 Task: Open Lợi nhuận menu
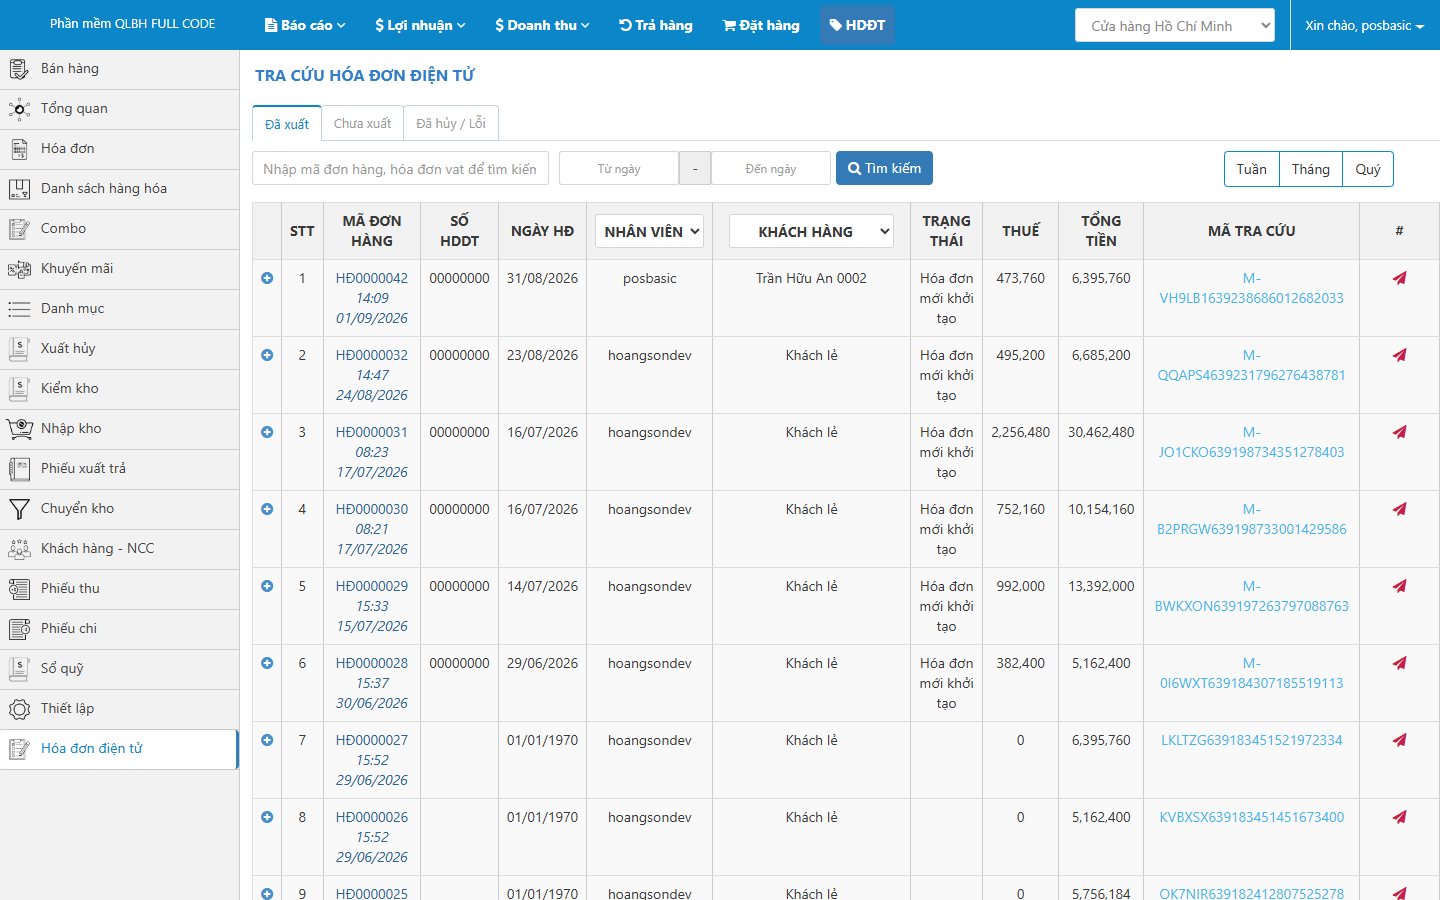420,25
